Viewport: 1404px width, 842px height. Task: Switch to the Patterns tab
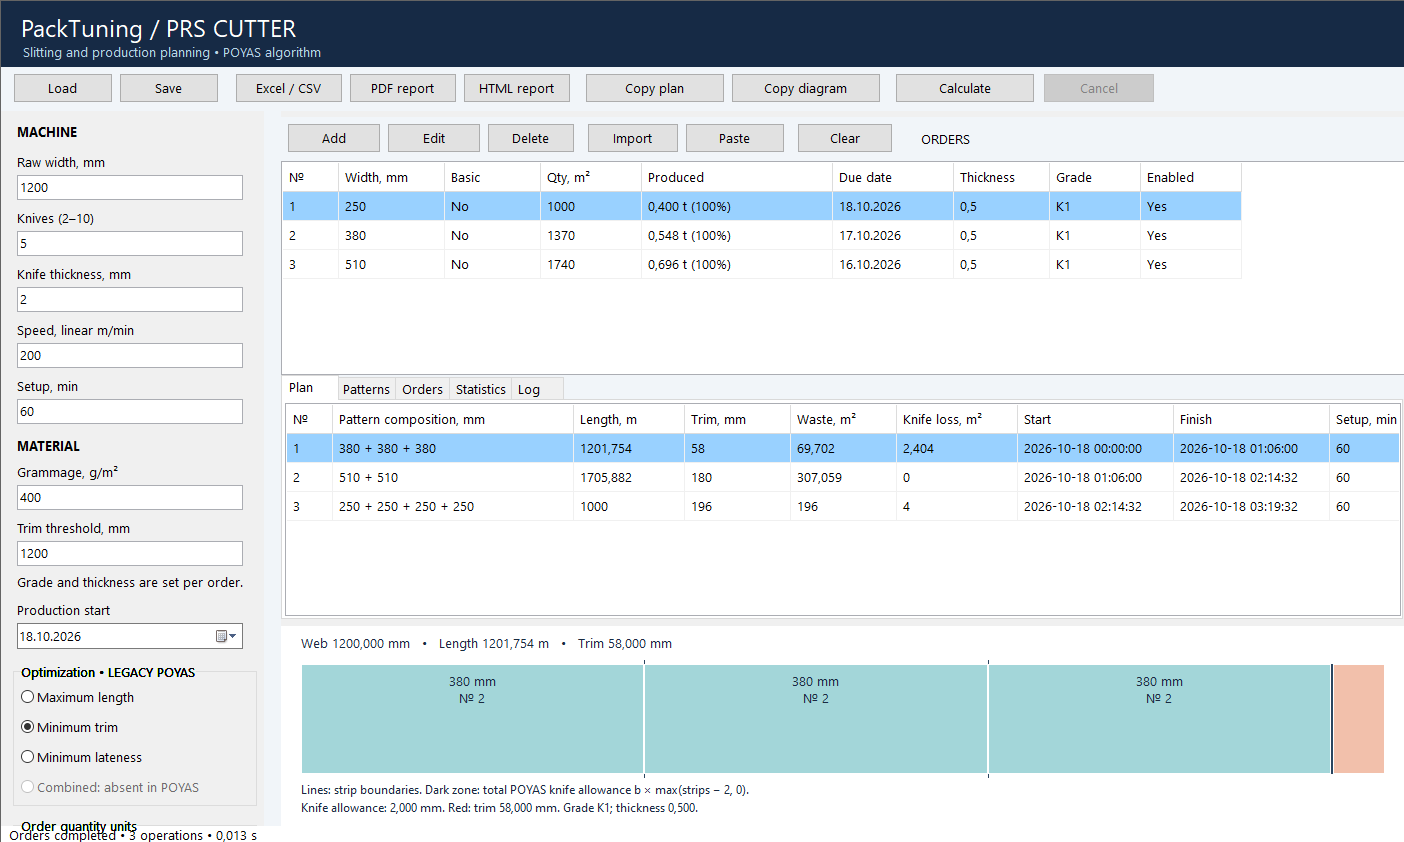click(366, 389)
